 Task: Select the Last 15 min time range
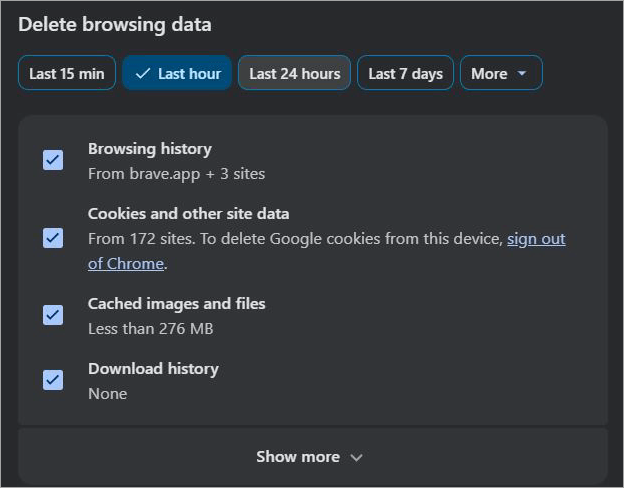tap(67, 73)
